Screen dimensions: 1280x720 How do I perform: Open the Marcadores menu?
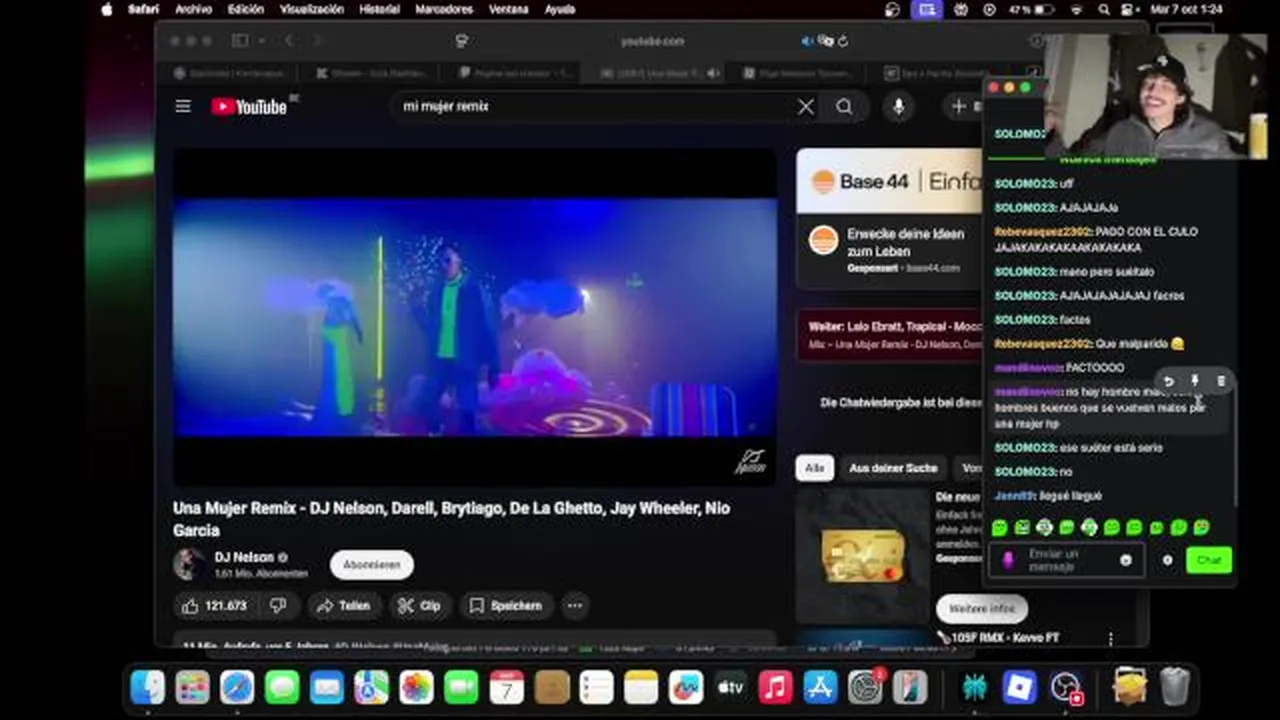(444, 9)
